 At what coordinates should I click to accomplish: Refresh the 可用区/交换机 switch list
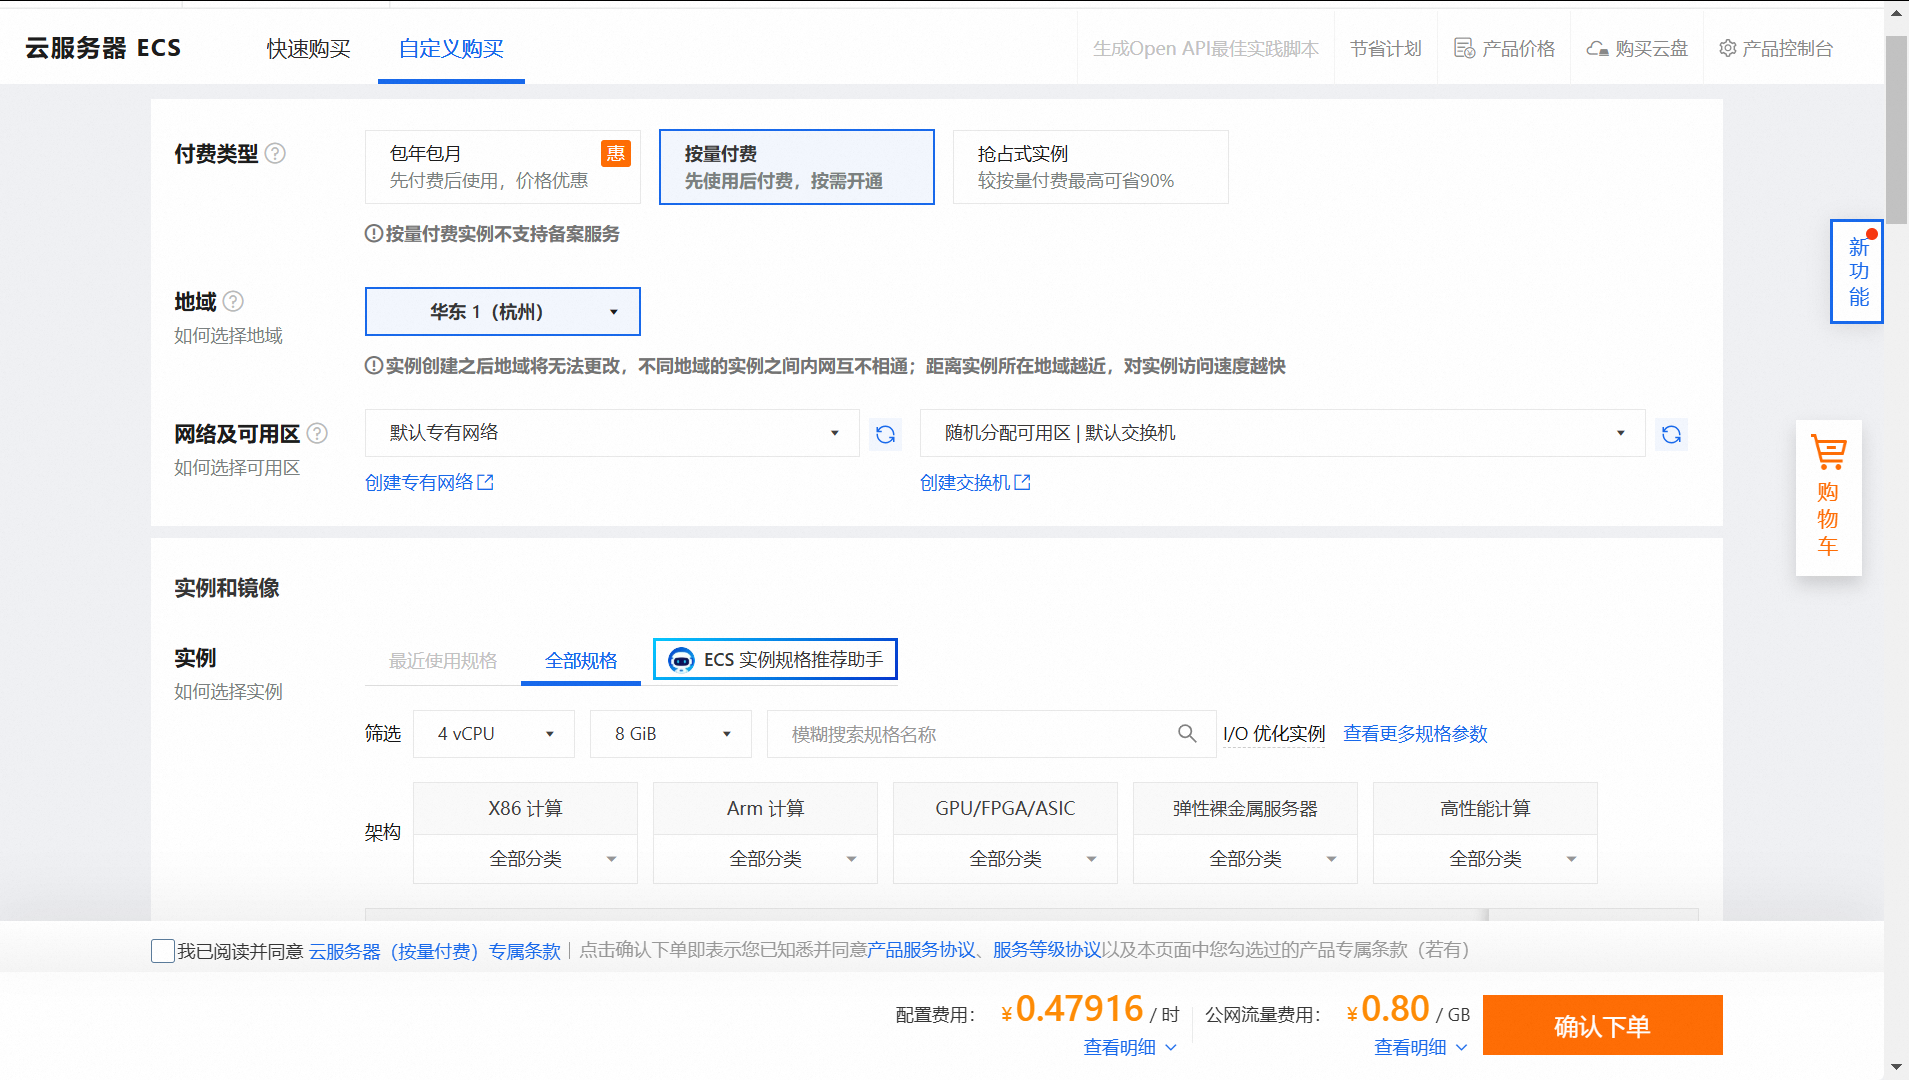click(x=1671, y=434)
